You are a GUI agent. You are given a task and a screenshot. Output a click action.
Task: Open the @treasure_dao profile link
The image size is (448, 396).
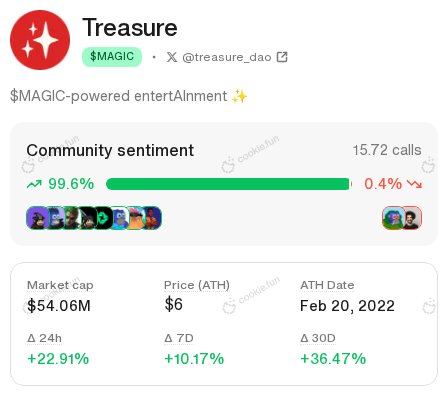[x=227, y=57]
